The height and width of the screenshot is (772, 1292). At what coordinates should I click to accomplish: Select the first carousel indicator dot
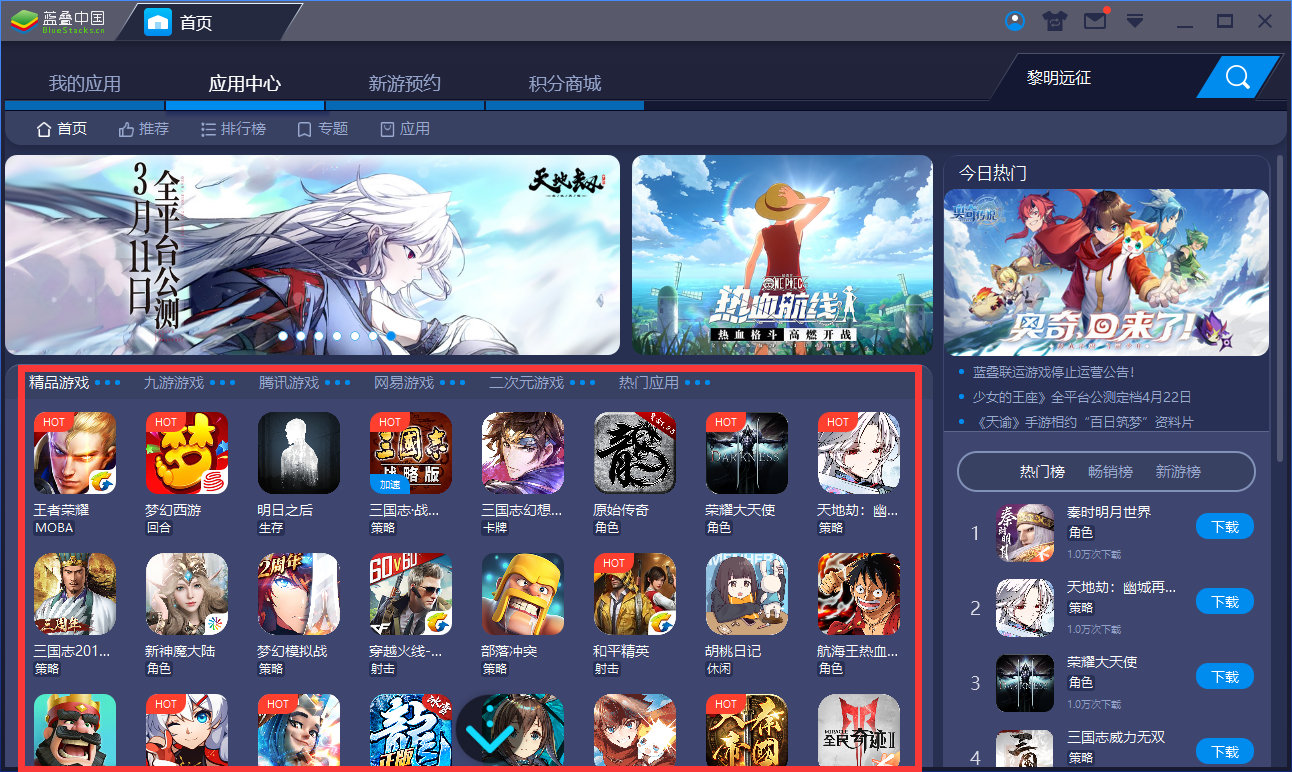click(x=283, y=336)
